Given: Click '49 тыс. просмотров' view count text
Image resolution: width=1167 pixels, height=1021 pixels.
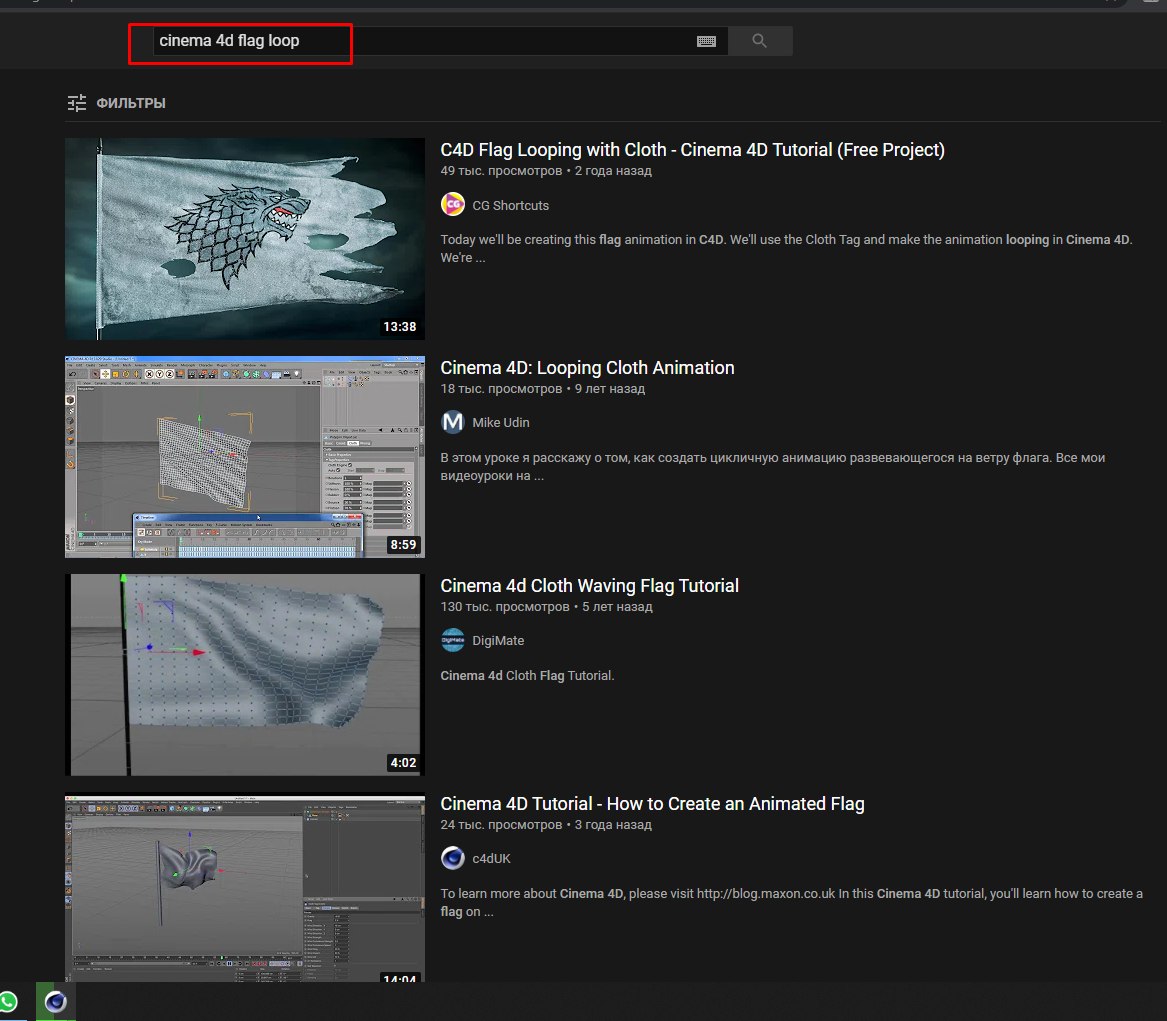Looking at the screenshot, I should 501,170.
